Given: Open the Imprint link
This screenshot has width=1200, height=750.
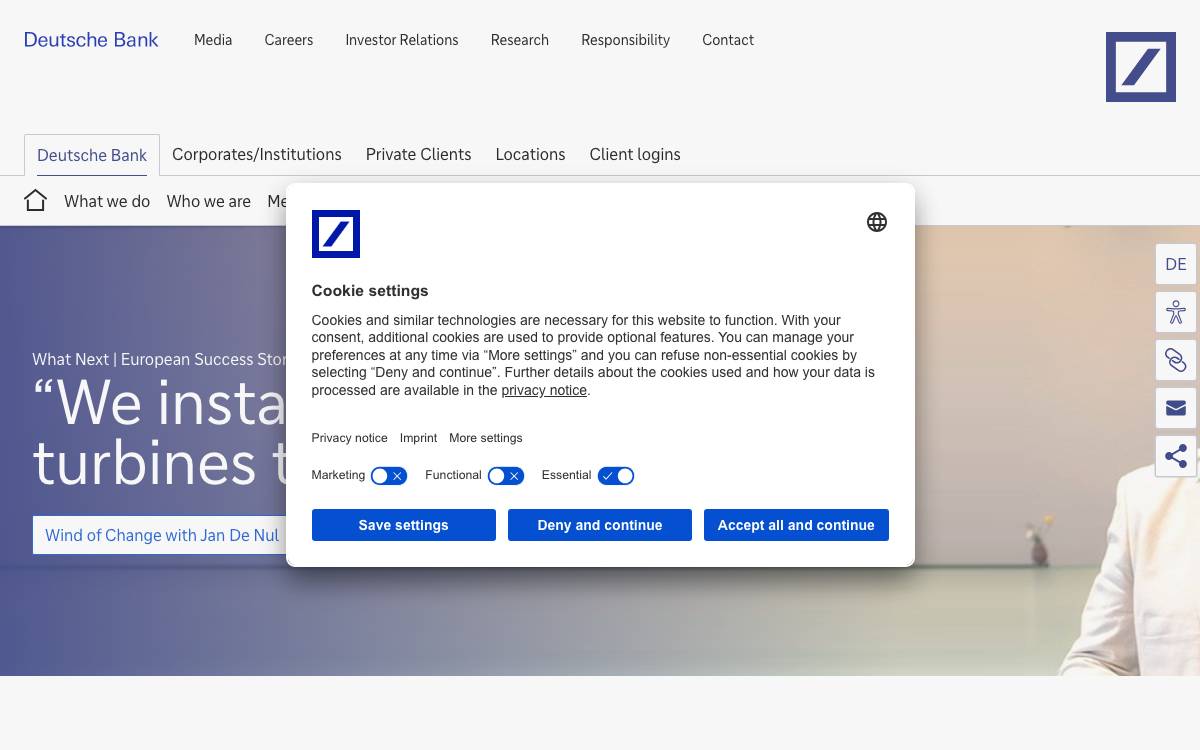Looking at the screenshot, I should pos(418,438).
